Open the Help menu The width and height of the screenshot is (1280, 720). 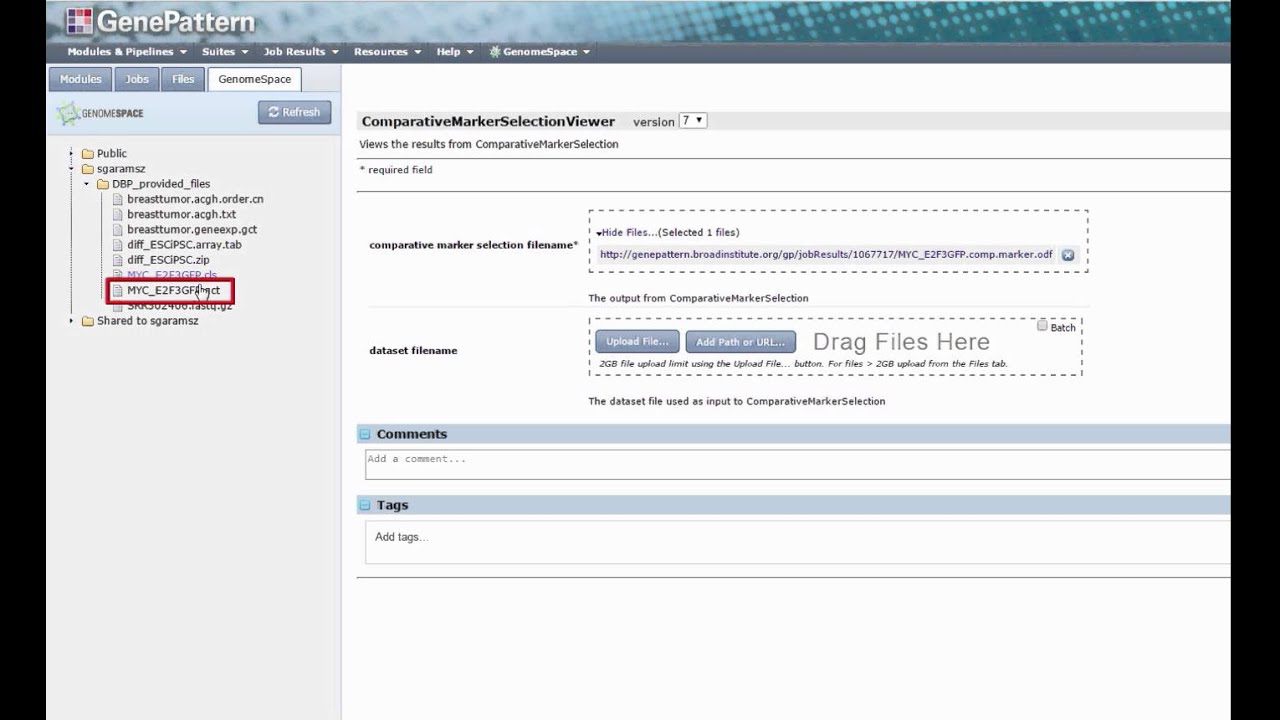point(455,52)
